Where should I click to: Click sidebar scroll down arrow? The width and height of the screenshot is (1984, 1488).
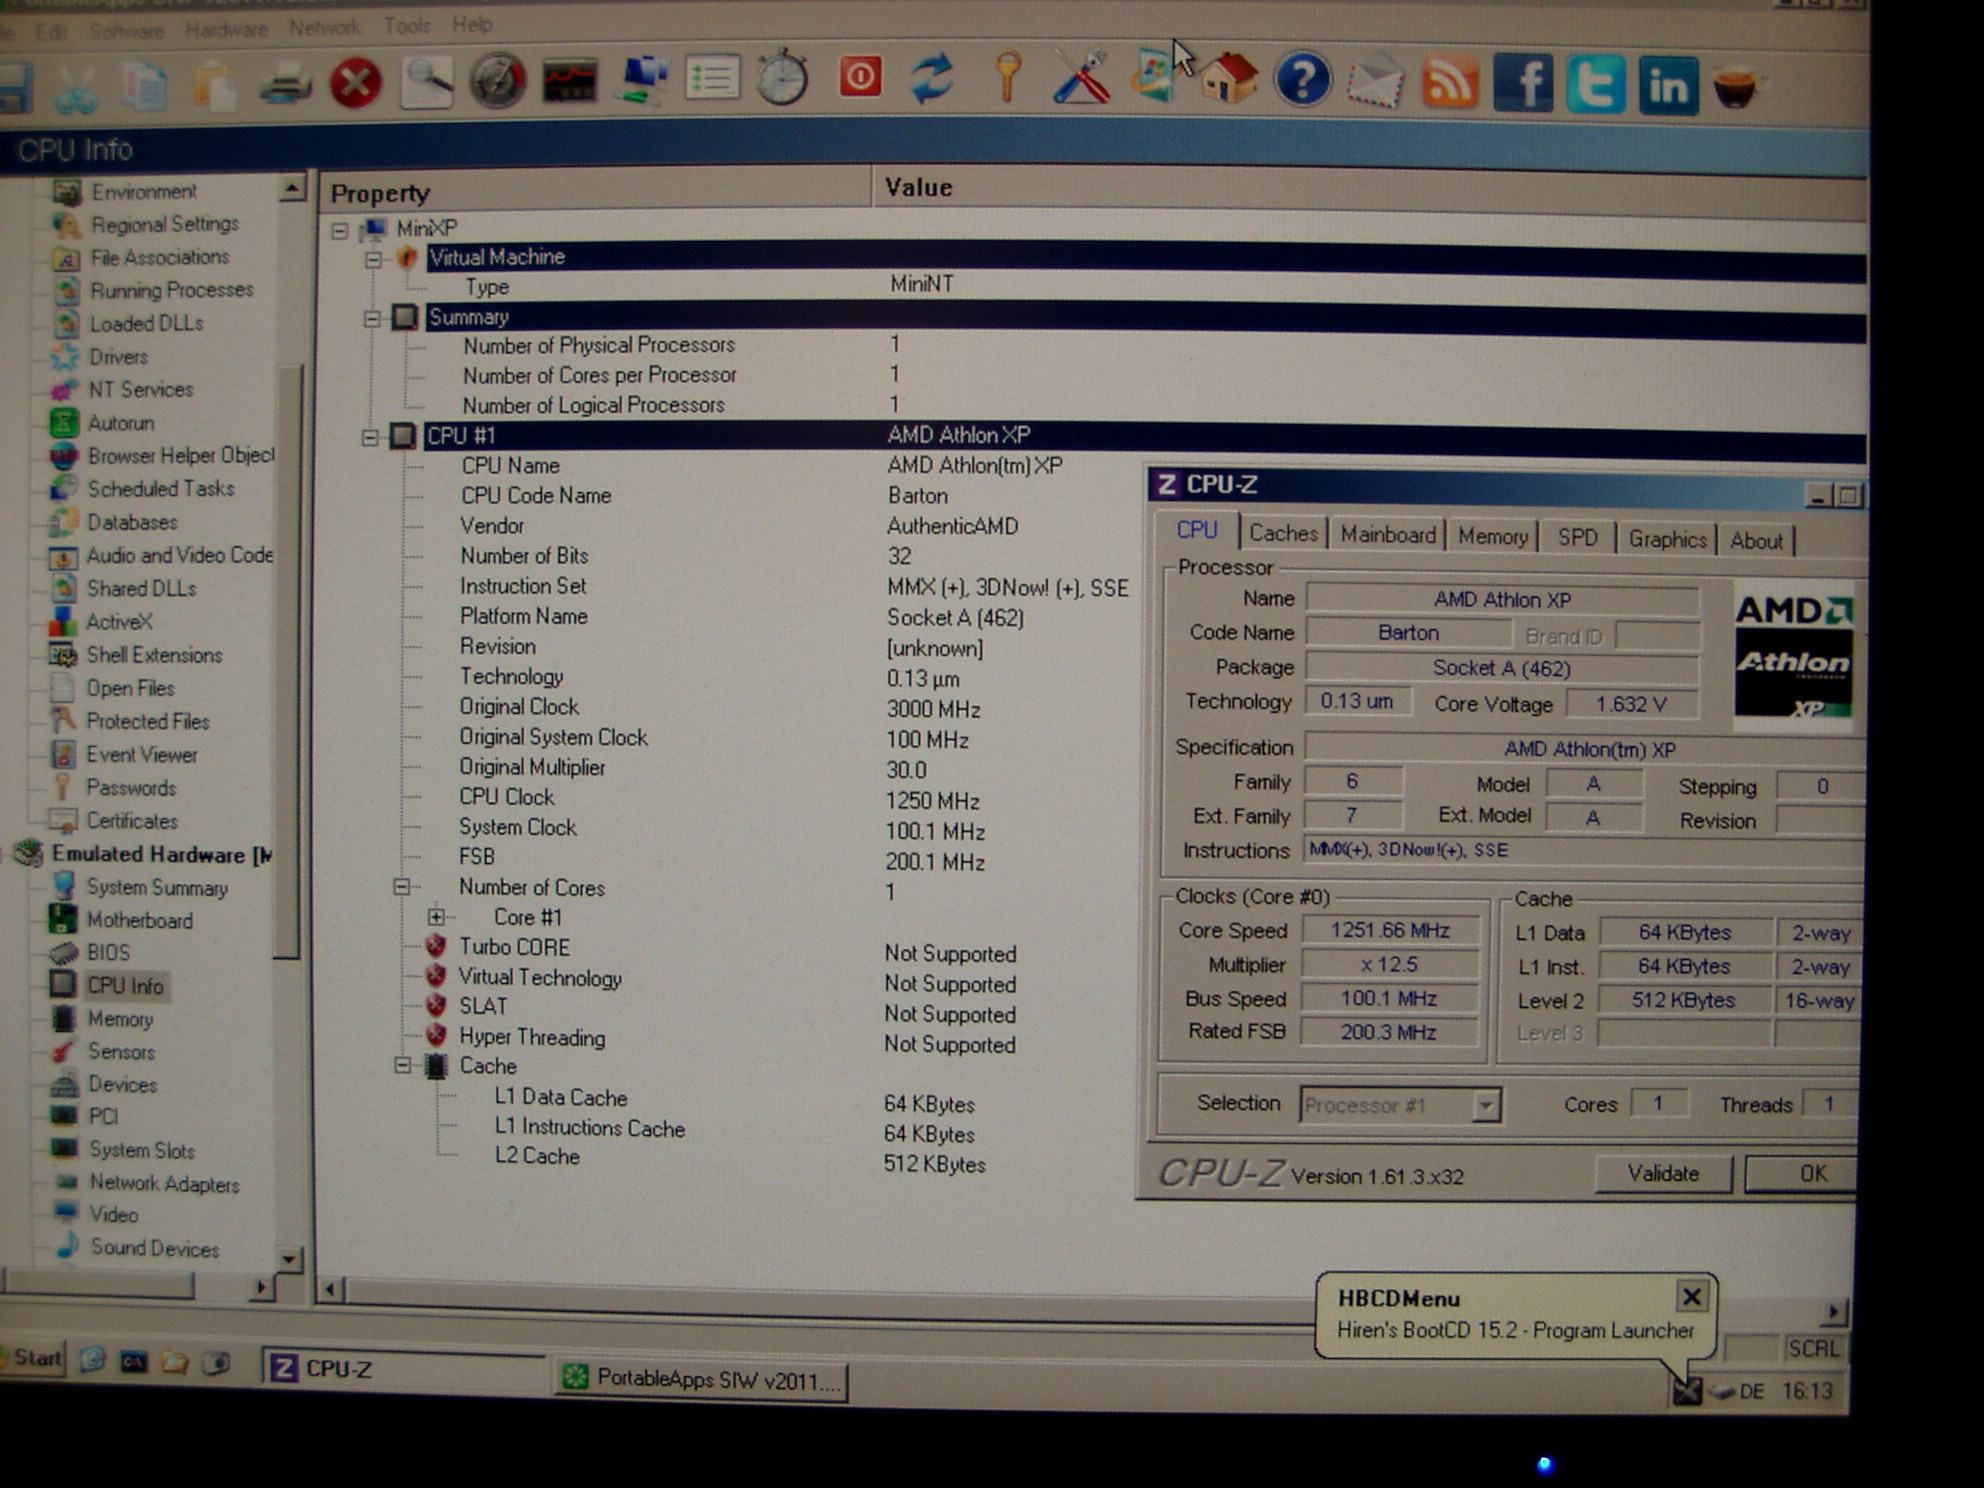pos(288,1259)
